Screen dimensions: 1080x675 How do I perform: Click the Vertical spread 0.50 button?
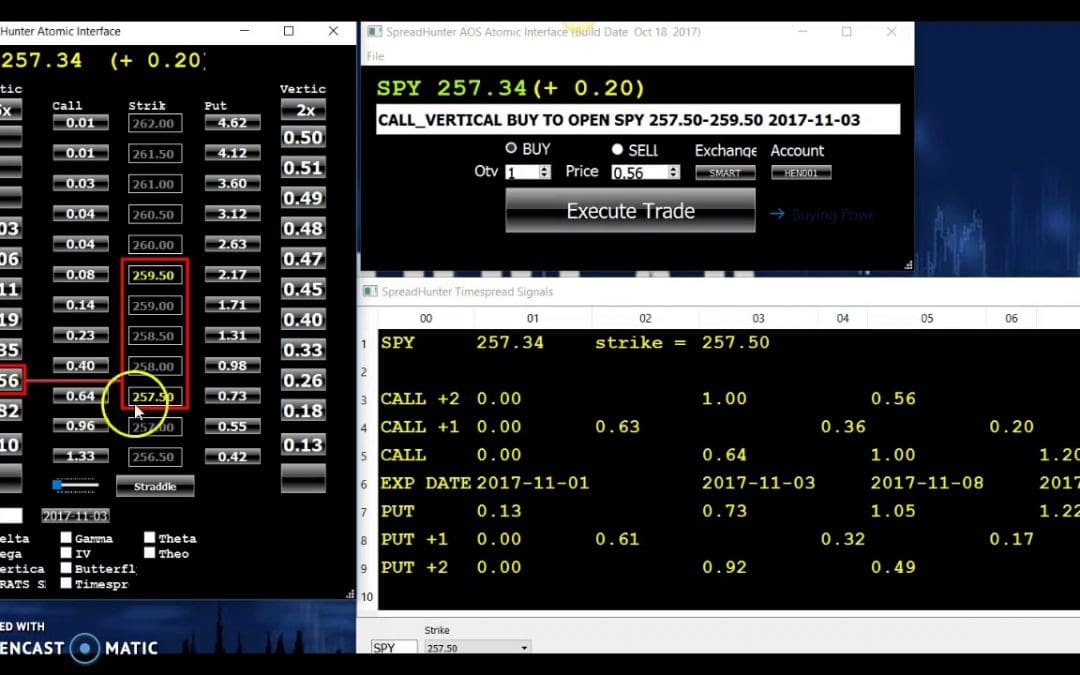tap(303, 138)
